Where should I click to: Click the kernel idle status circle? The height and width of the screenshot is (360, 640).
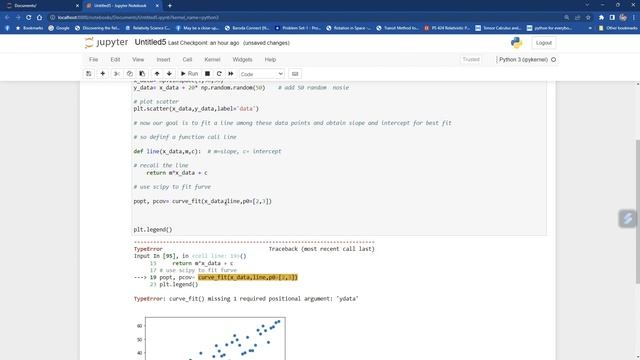[x=553, y=60]
